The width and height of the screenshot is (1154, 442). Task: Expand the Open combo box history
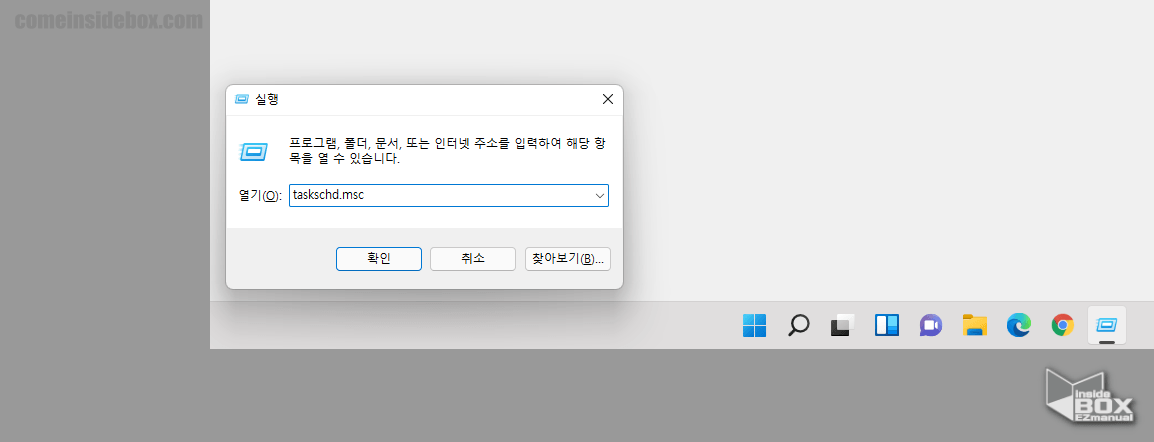tap(600, 196)
